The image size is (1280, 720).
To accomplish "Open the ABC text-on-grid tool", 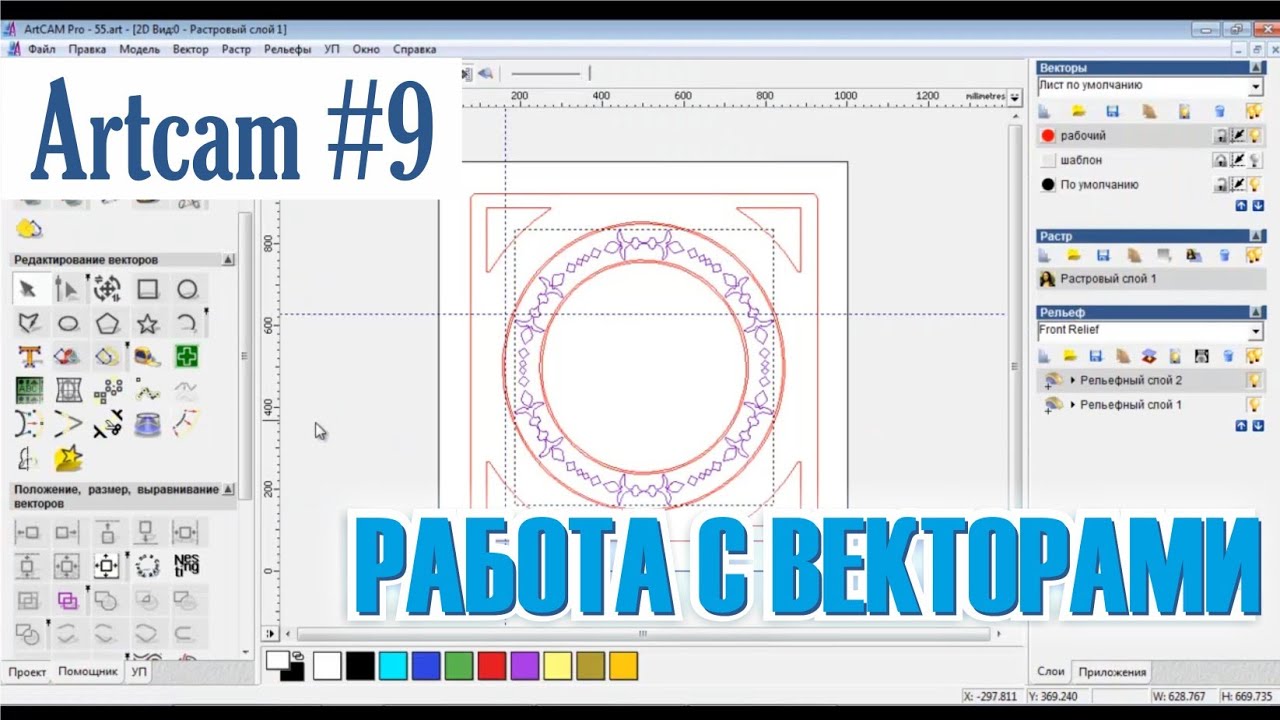I will click(x=28, y=390).
